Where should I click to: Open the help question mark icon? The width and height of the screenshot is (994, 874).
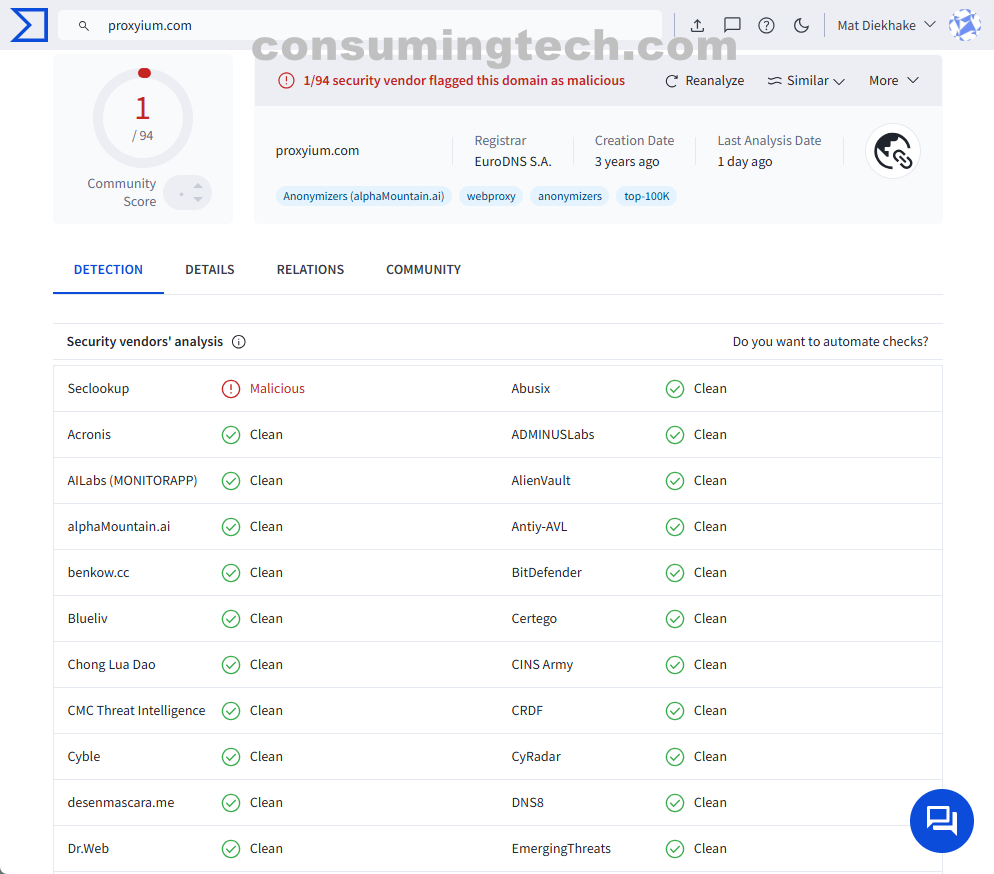click(x=766, y=25)
